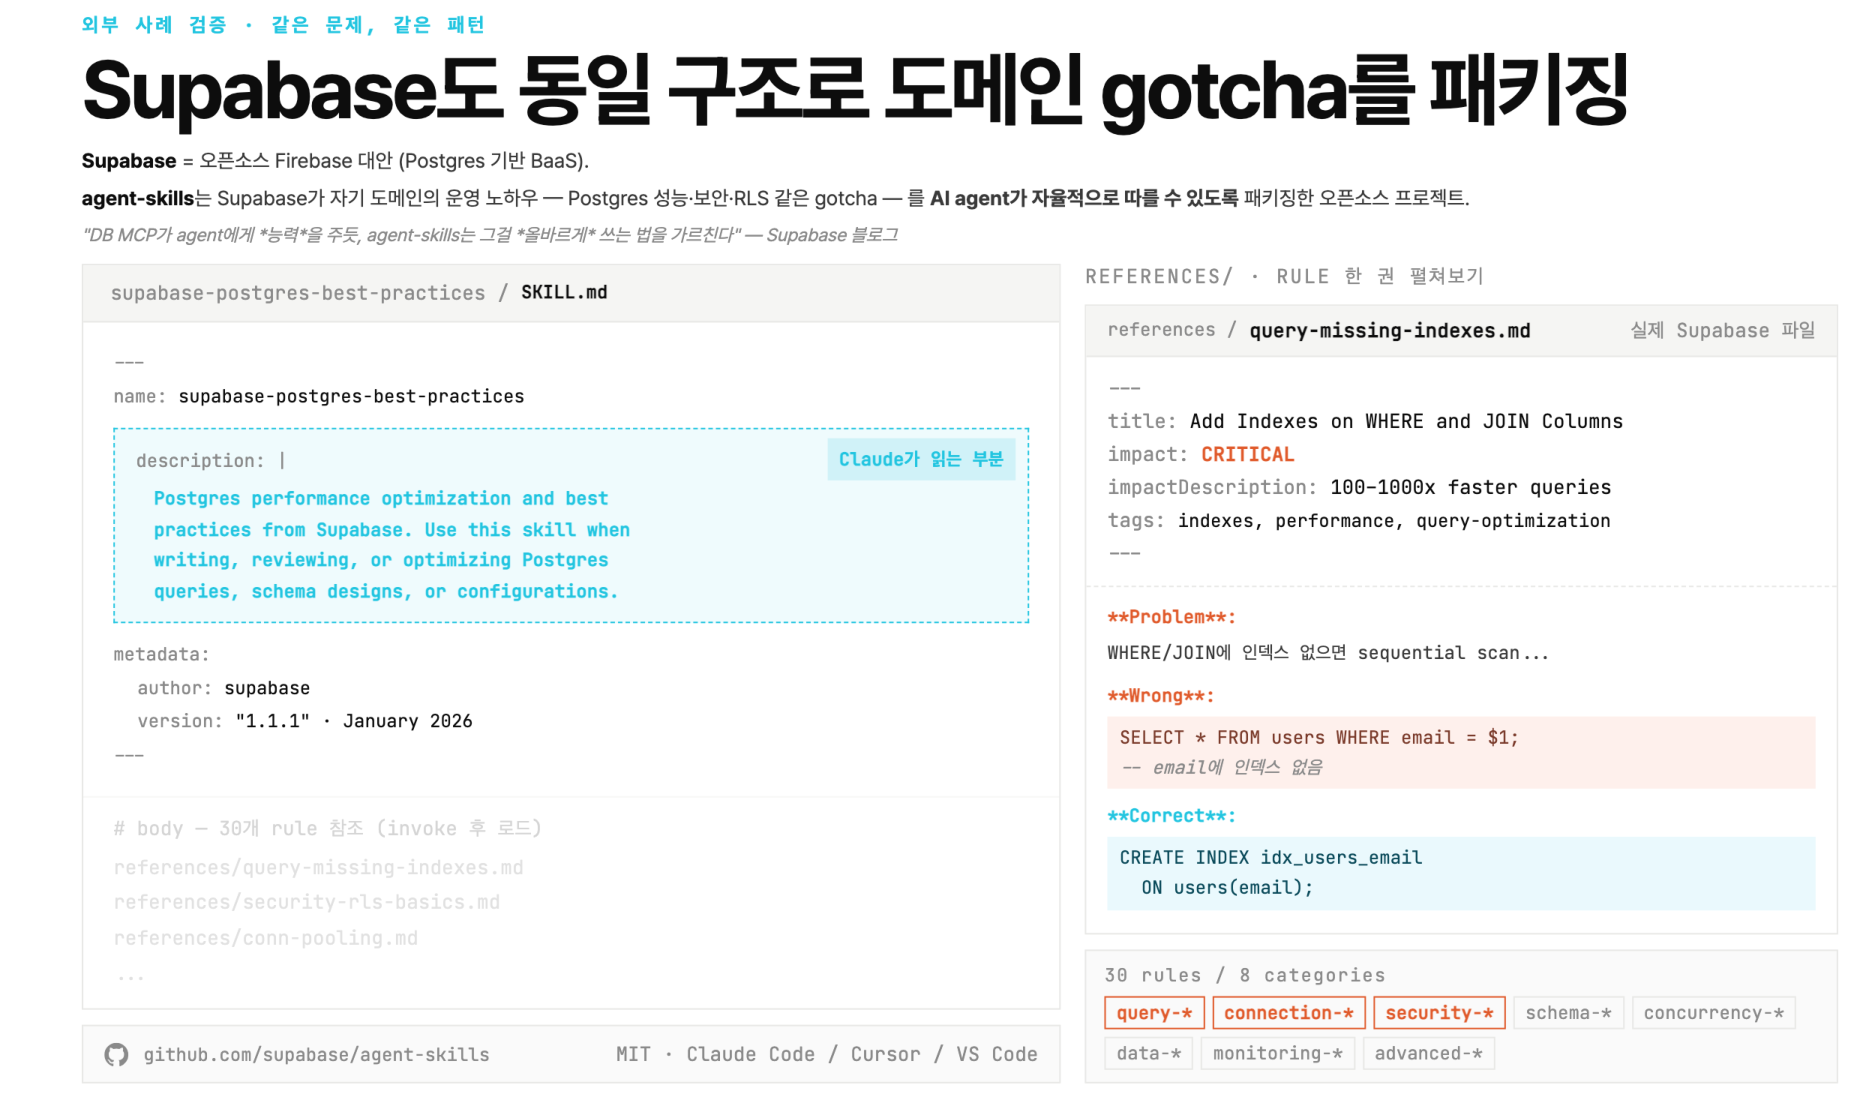
Task: Click 'impactDescription: 100-1000x faster queries' line
Action: point(1359,487)
